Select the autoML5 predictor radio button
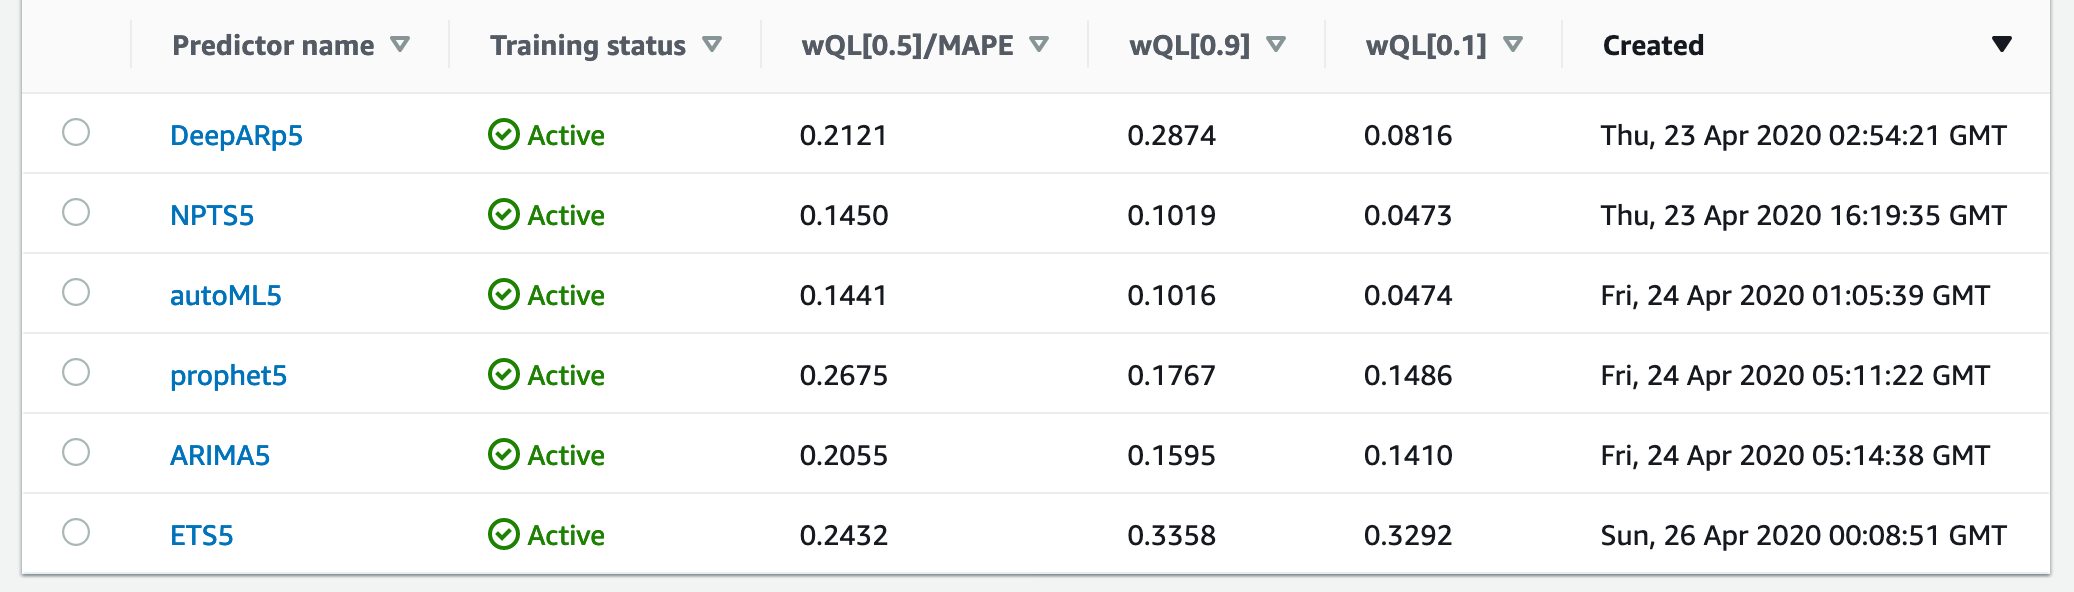 click(x=76, y=292)
